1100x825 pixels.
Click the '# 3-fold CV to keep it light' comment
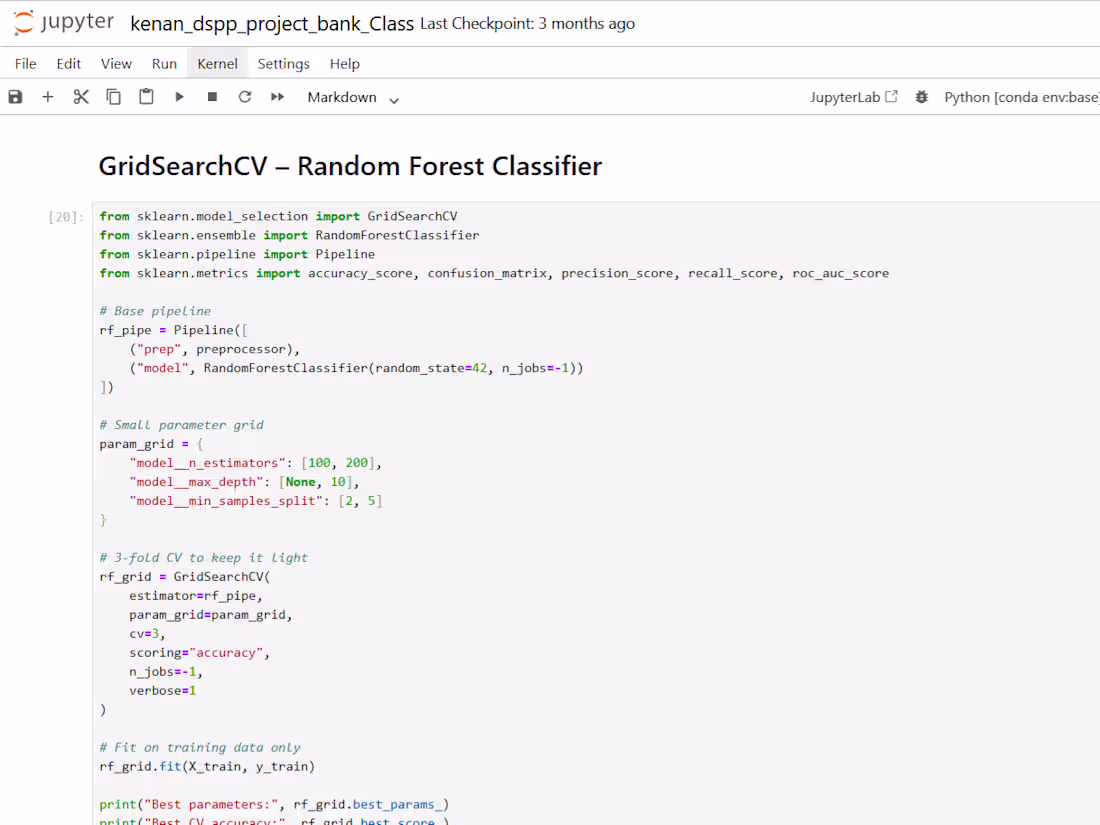203,557
